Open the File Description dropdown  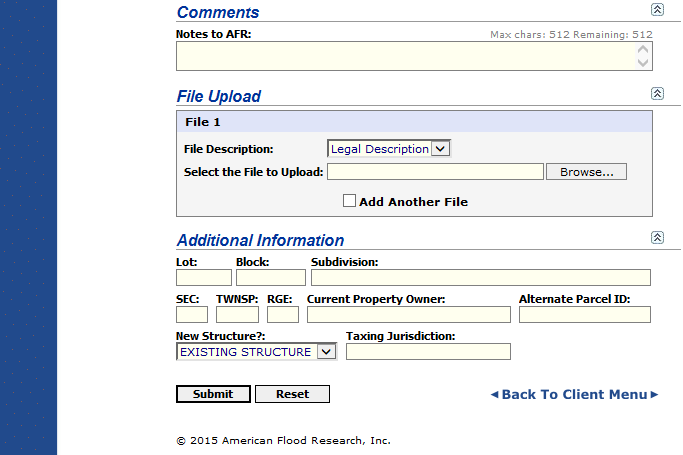click(390, 149)
